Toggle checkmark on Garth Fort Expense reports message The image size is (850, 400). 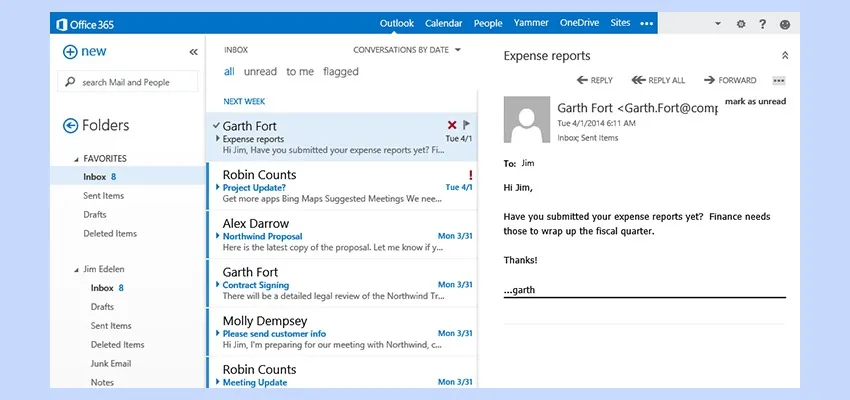(216, 125)
